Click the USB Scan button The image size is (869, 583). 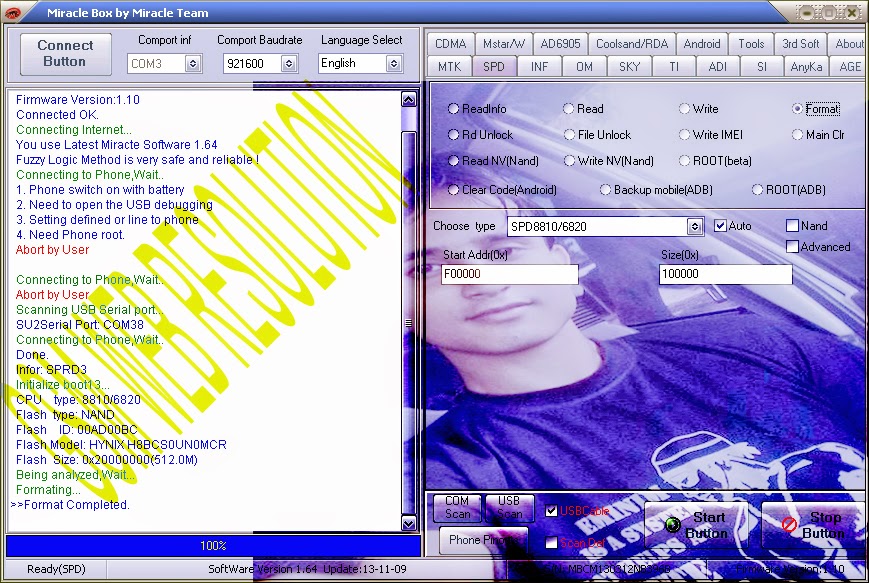click(509, 508)
